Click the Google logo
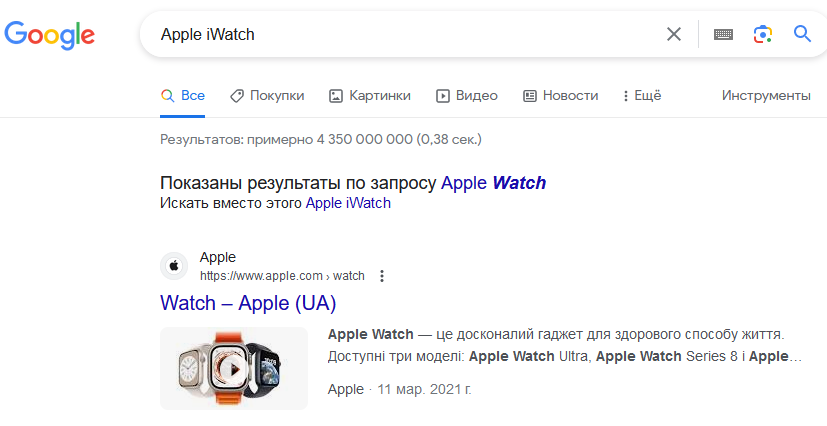 [50, 35]
